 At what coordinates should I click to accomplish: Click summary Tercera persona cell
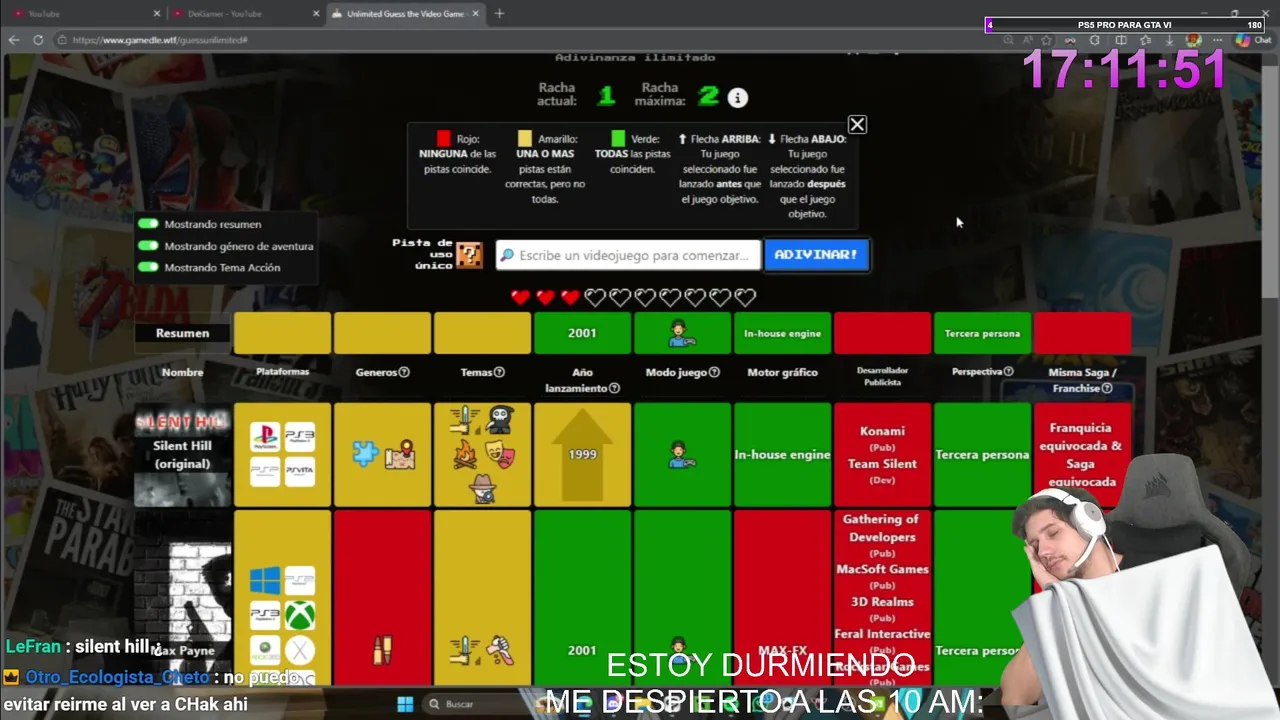point(982,333)
